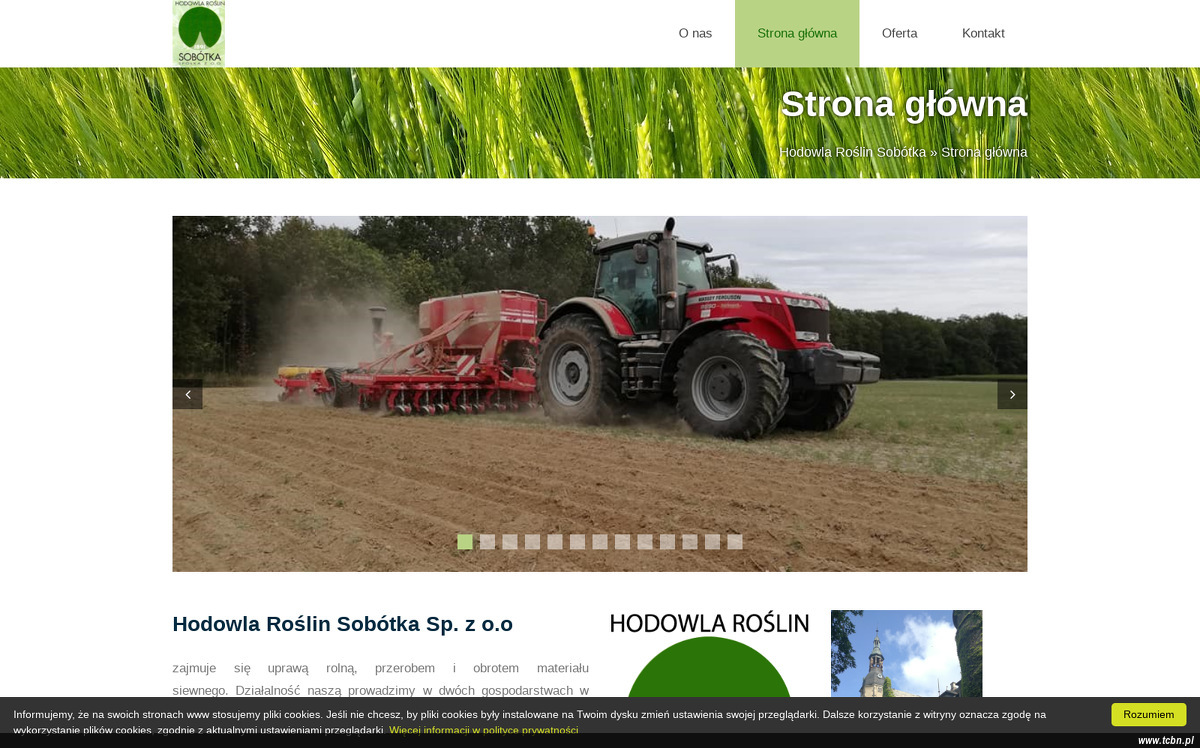Advance slider with right arrow

(1012, 394)
